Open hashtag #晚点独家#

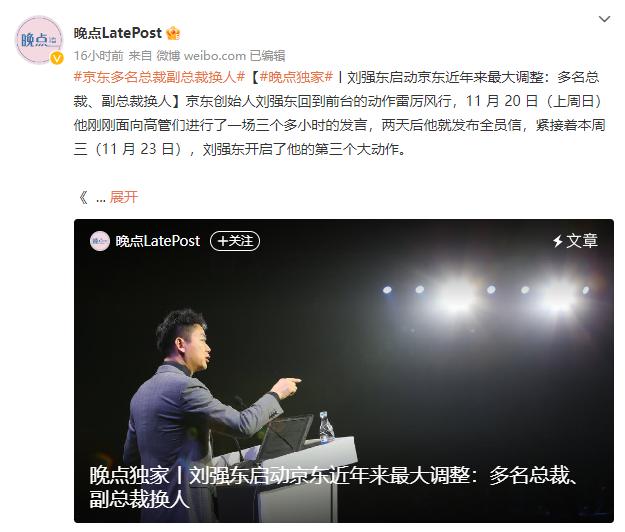(296, 77)
